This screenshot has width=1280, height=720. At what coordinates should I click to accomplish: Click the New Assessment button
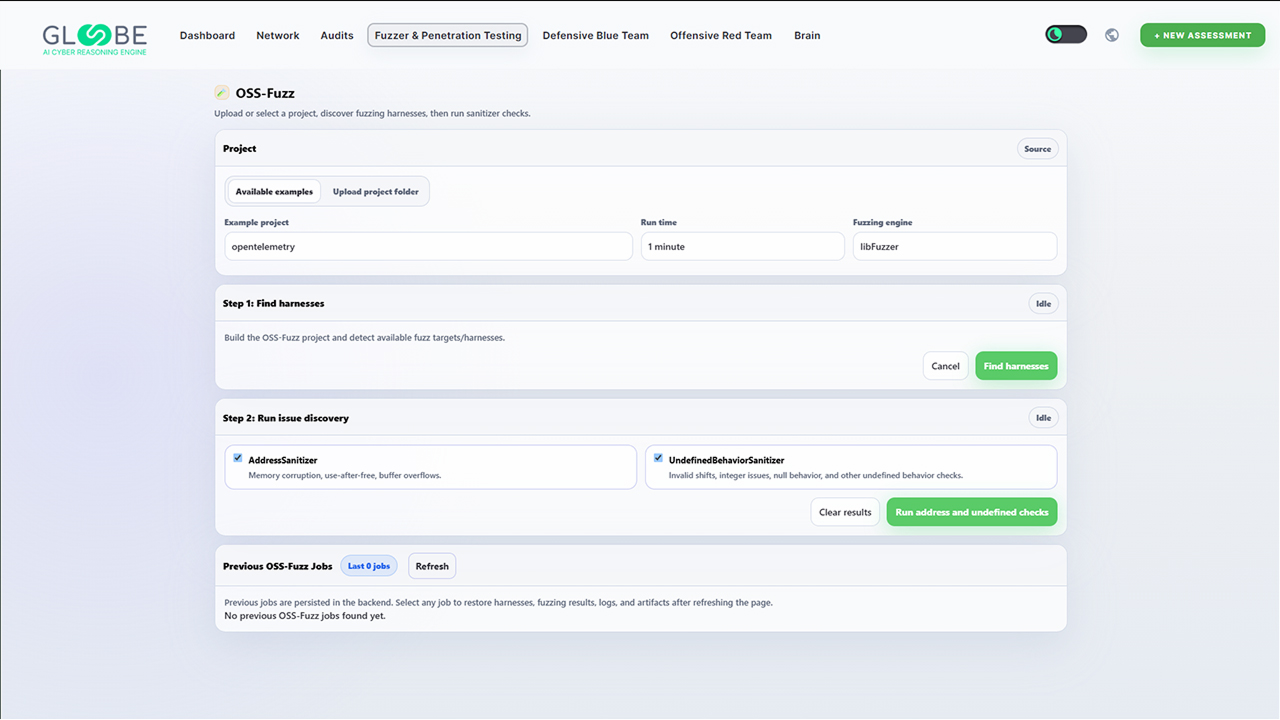click(x=1203, y=35)
